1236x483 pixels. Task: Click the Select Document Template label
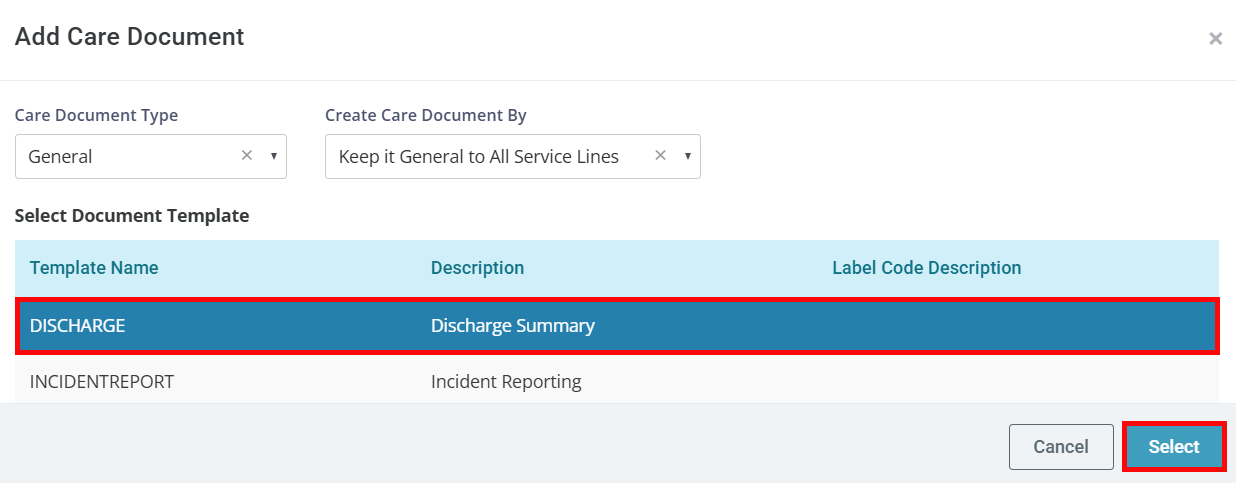(x=132, y=215)
